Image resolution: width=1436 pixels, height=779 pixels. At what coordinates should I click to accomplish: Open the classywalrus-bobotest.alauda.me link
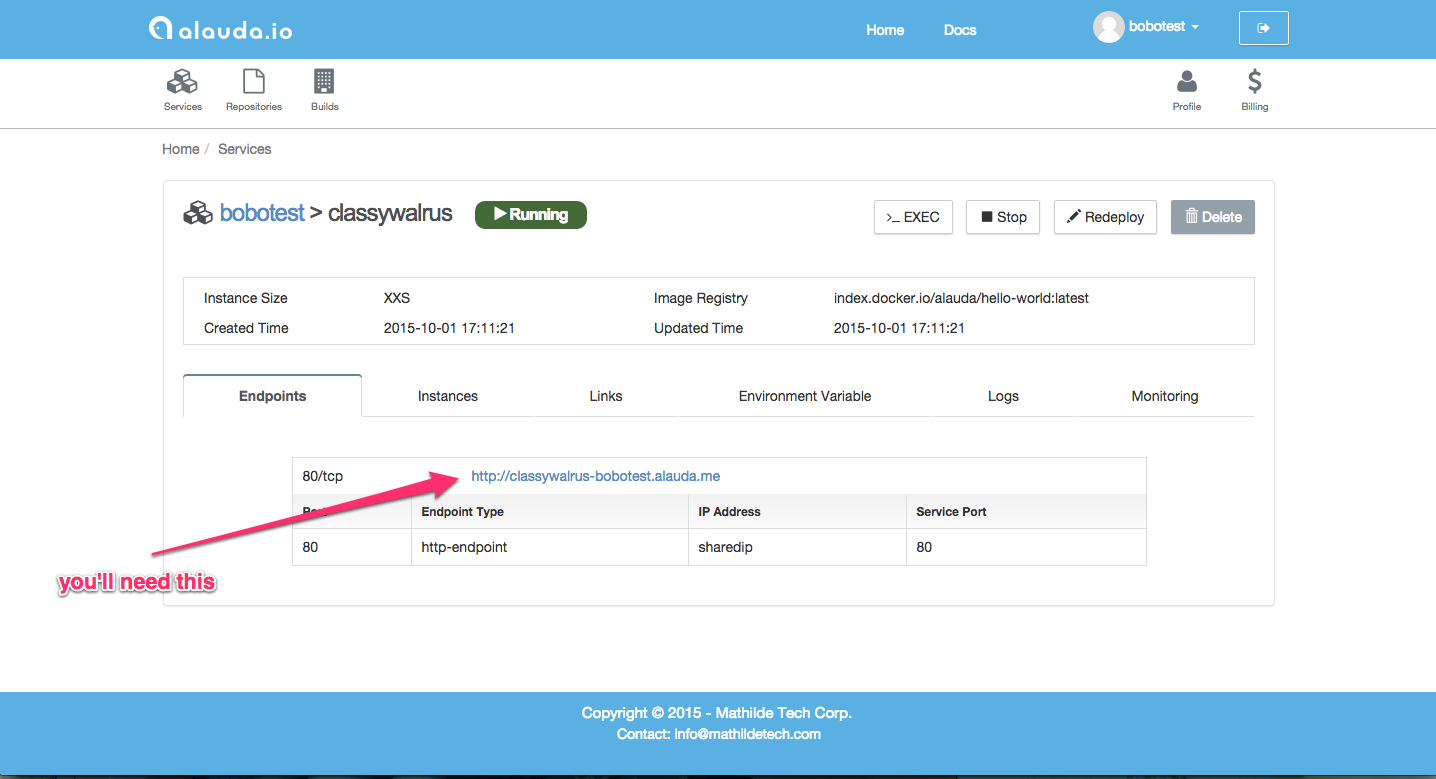(596, 476)
